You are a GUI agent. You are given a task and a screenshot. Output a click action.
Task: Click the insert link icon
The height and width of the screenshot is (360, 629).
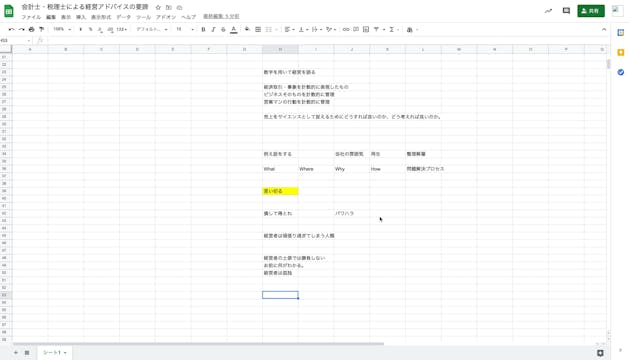(346, 29)
